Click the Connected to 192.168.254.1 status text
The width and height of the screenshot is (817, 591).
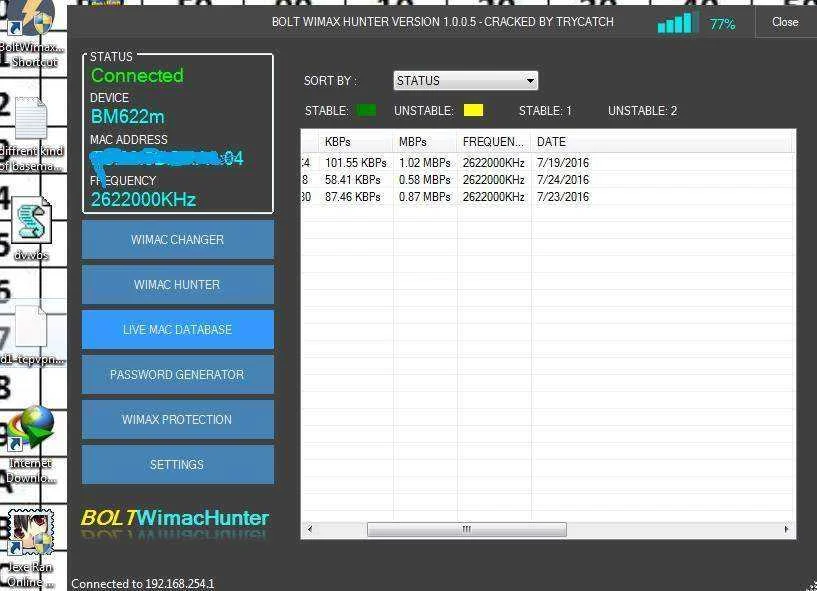(143, 584)
